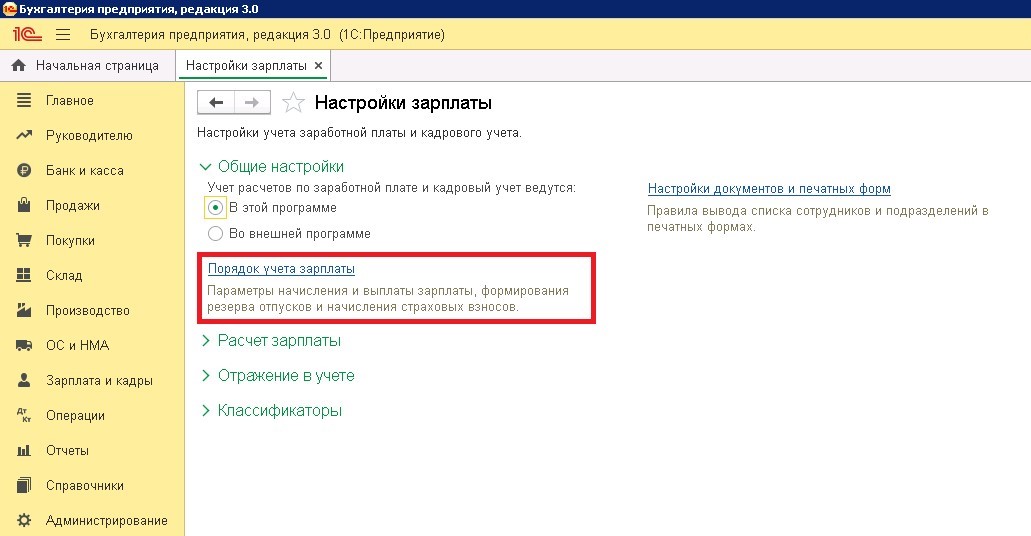Click the ОС и НМА truck icon
The image size is (1031, 536).
pyautogui.click(x=24, y=345)
